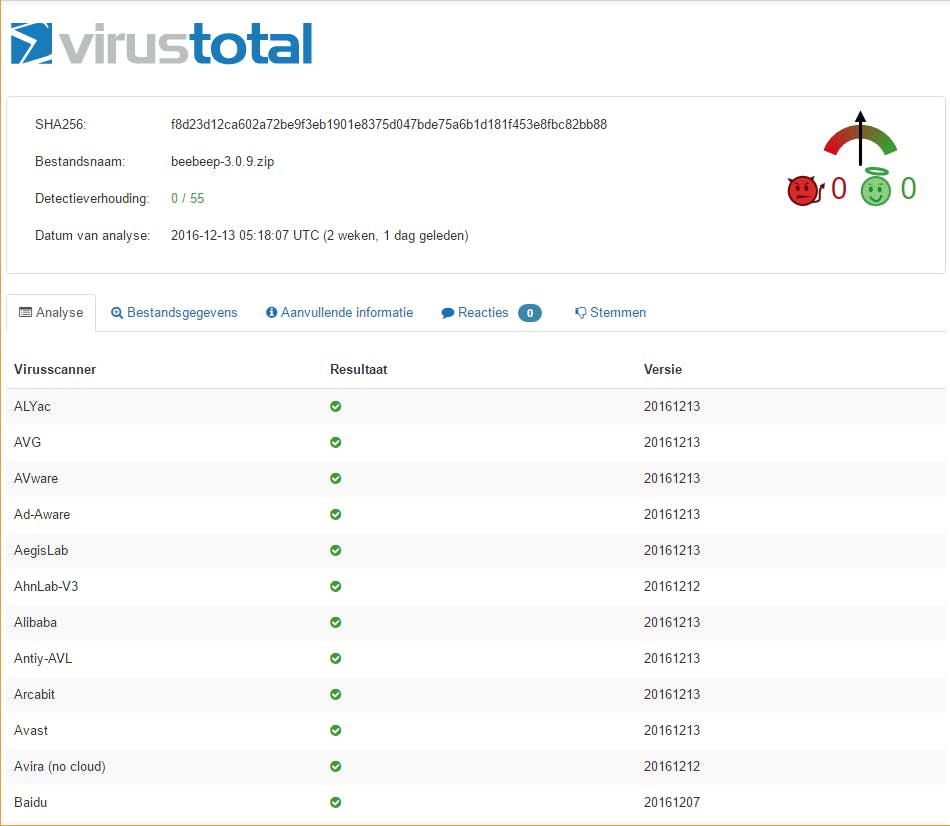Click the Avast scanner name
The width and height of the screenshot is (950, 826).
(31, 730)
